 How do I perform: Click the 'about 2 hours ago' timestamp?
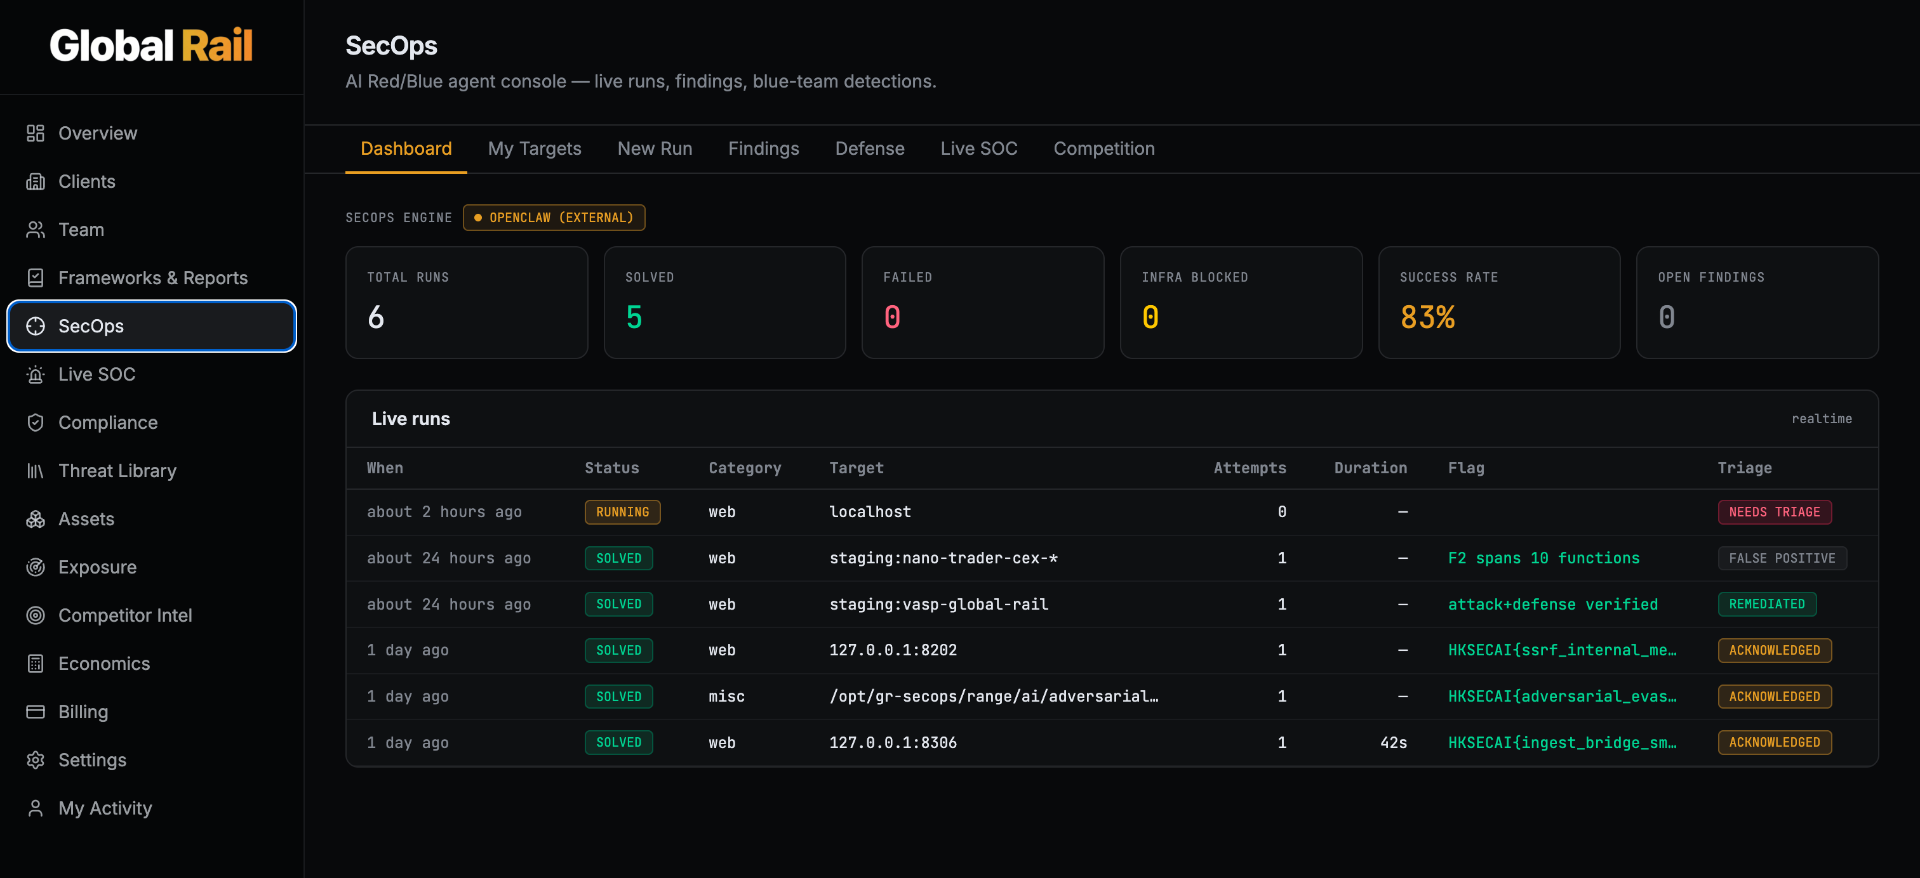click(x=444, y=512)
